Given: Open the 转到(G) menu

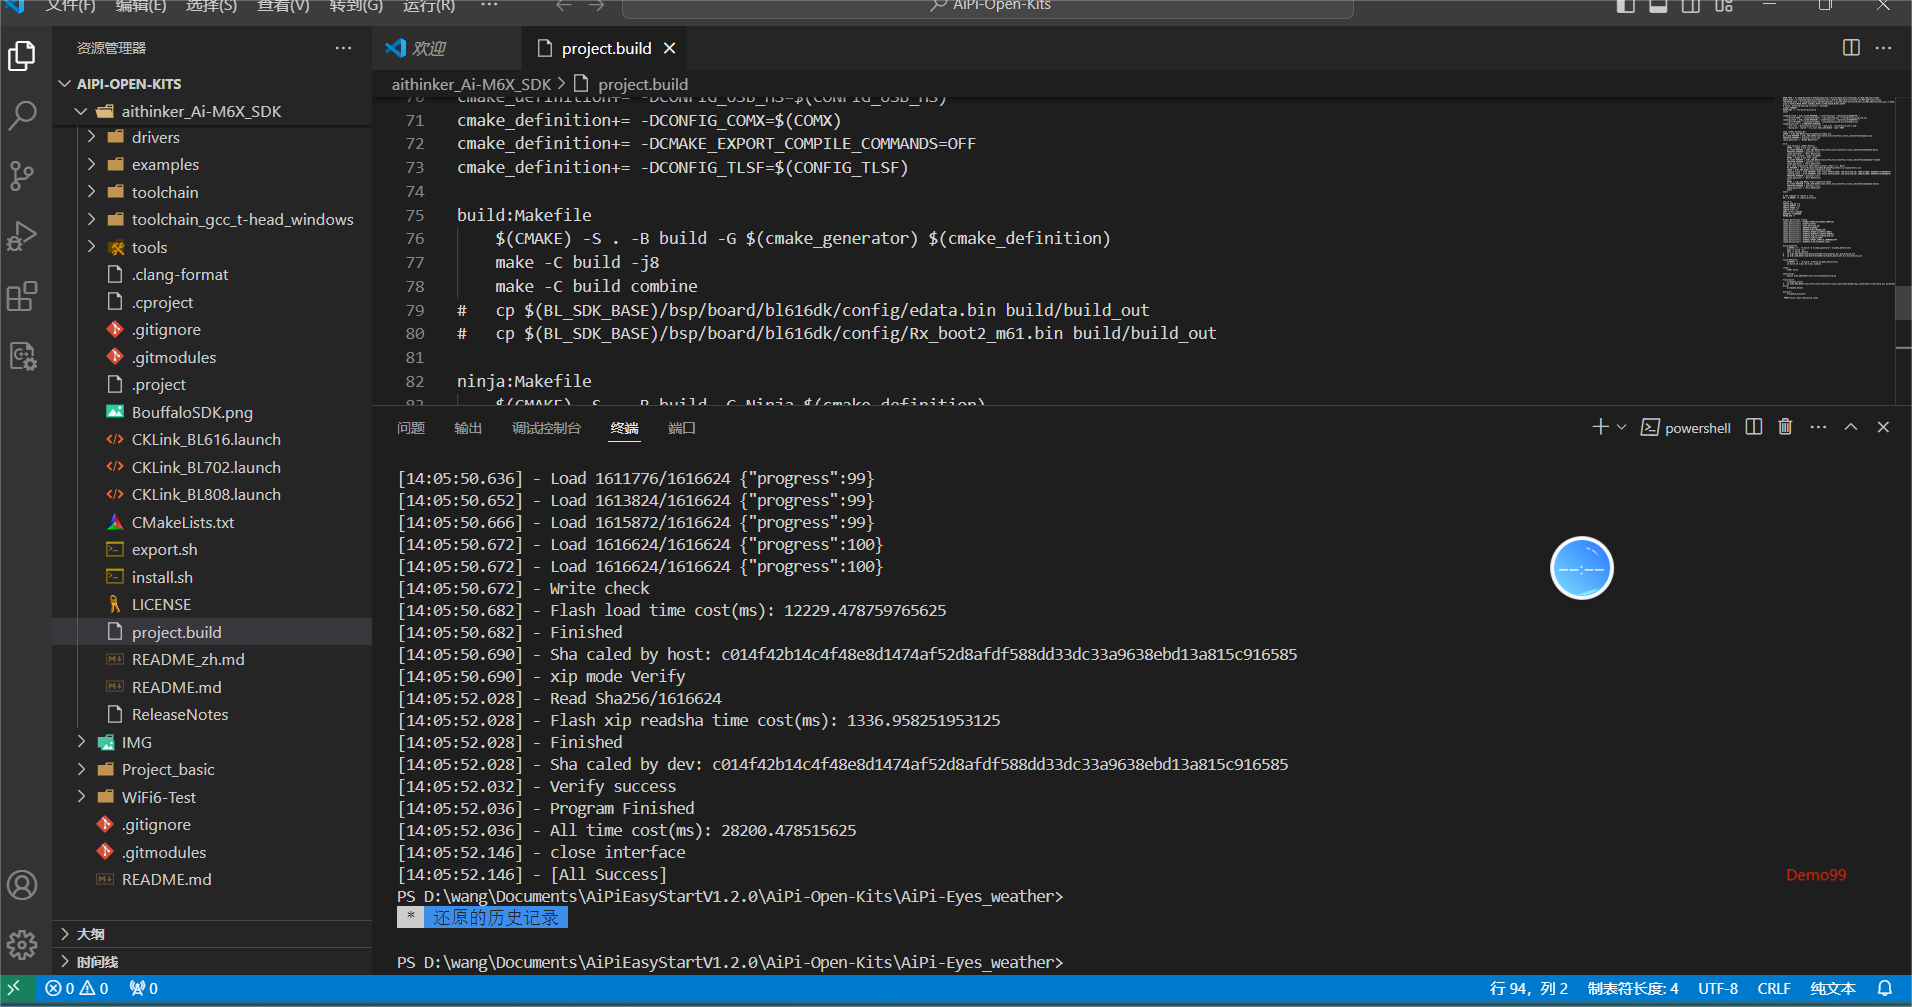Looking at the screenshot, I should 356,6.
